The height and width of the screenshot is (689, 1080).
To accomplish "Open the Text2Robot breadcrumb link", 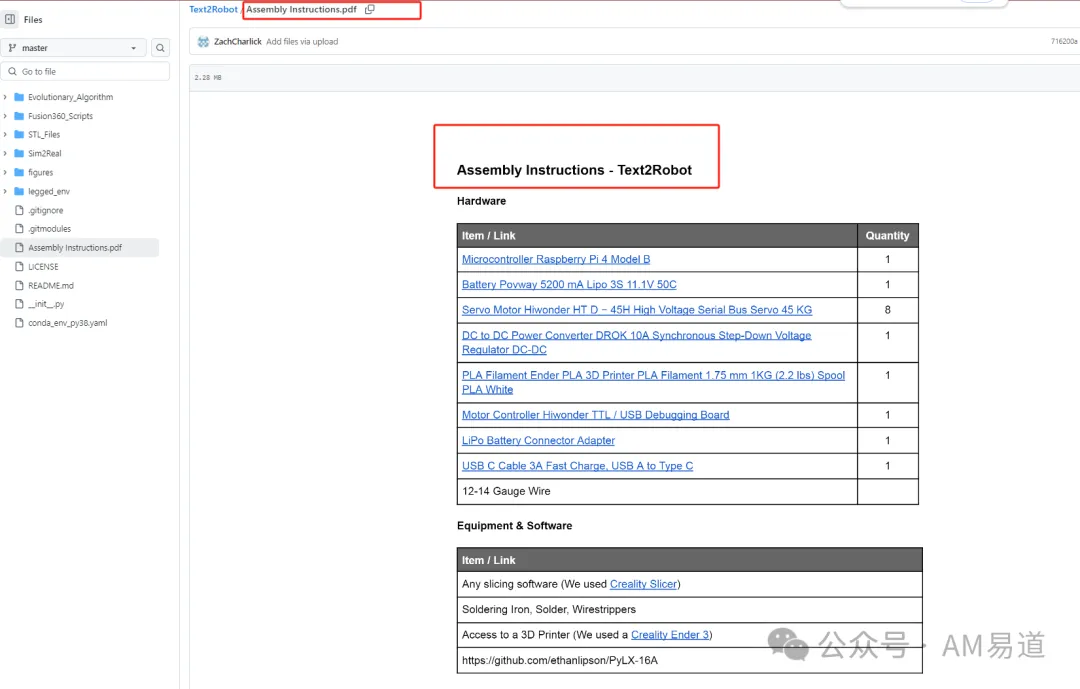I will [214, 10].
